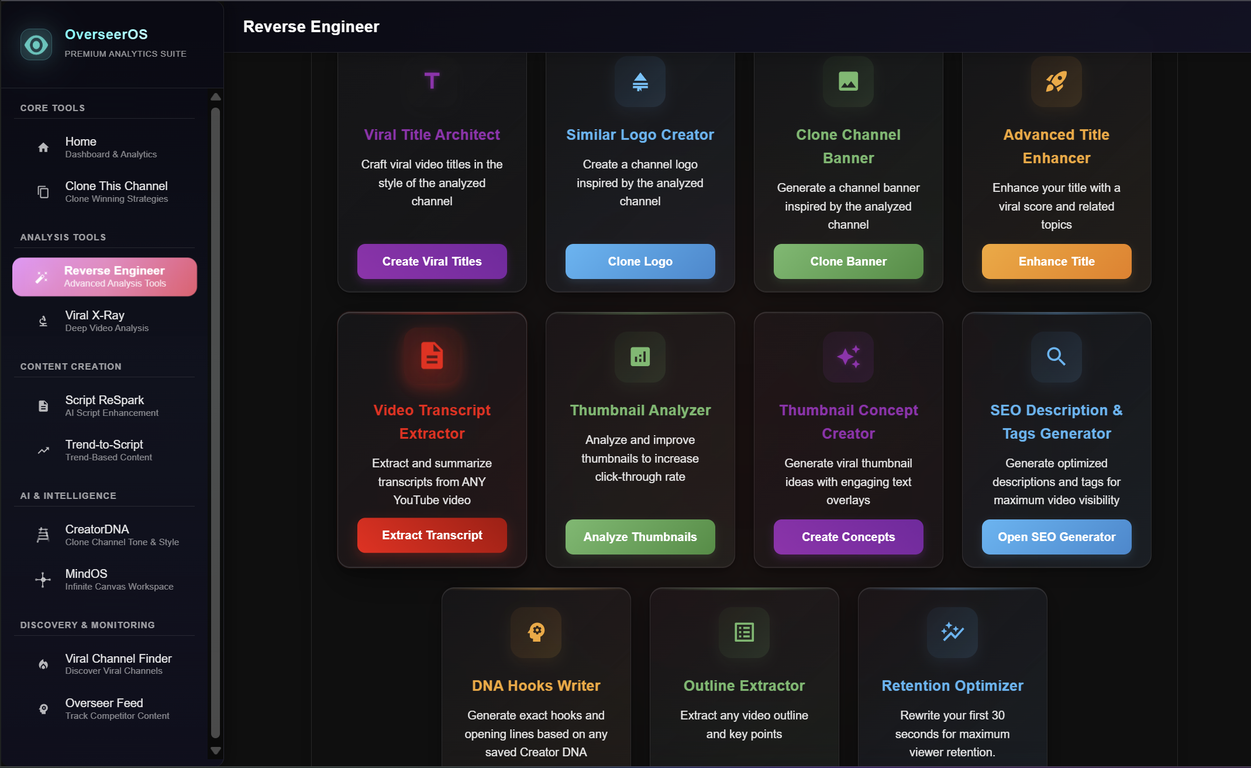
Task: Click the Similar Logo Creator icon
Action: tap(640, 81)
